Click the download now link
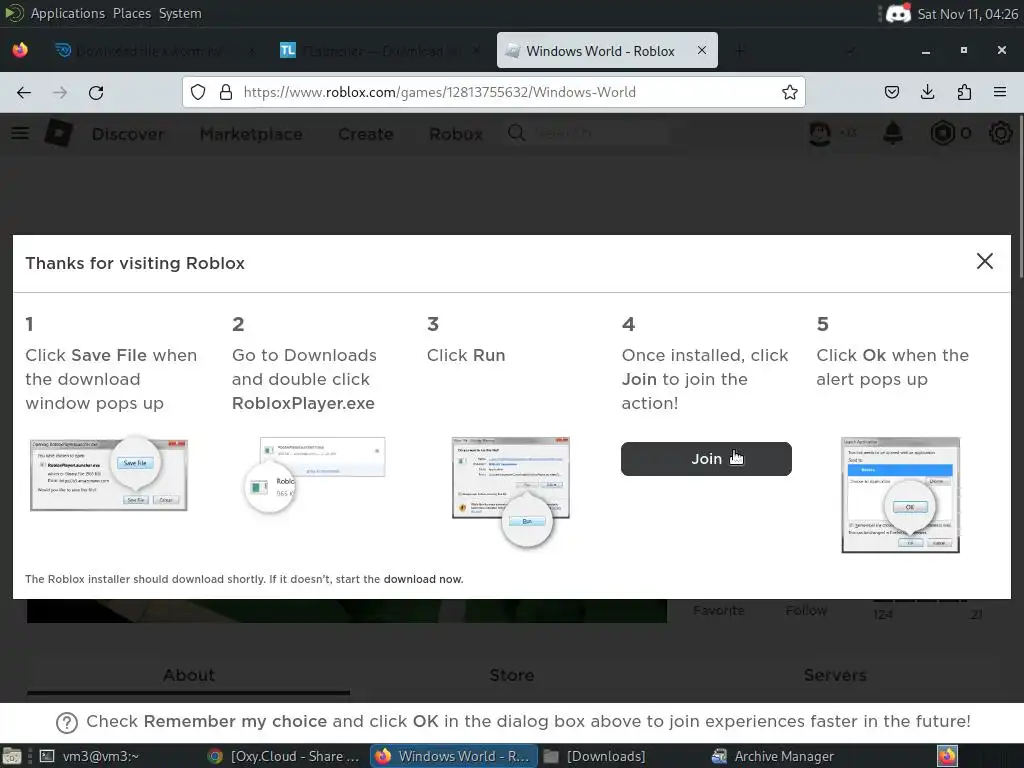Screen dimensions: 1024x768 tap(423, 579)
